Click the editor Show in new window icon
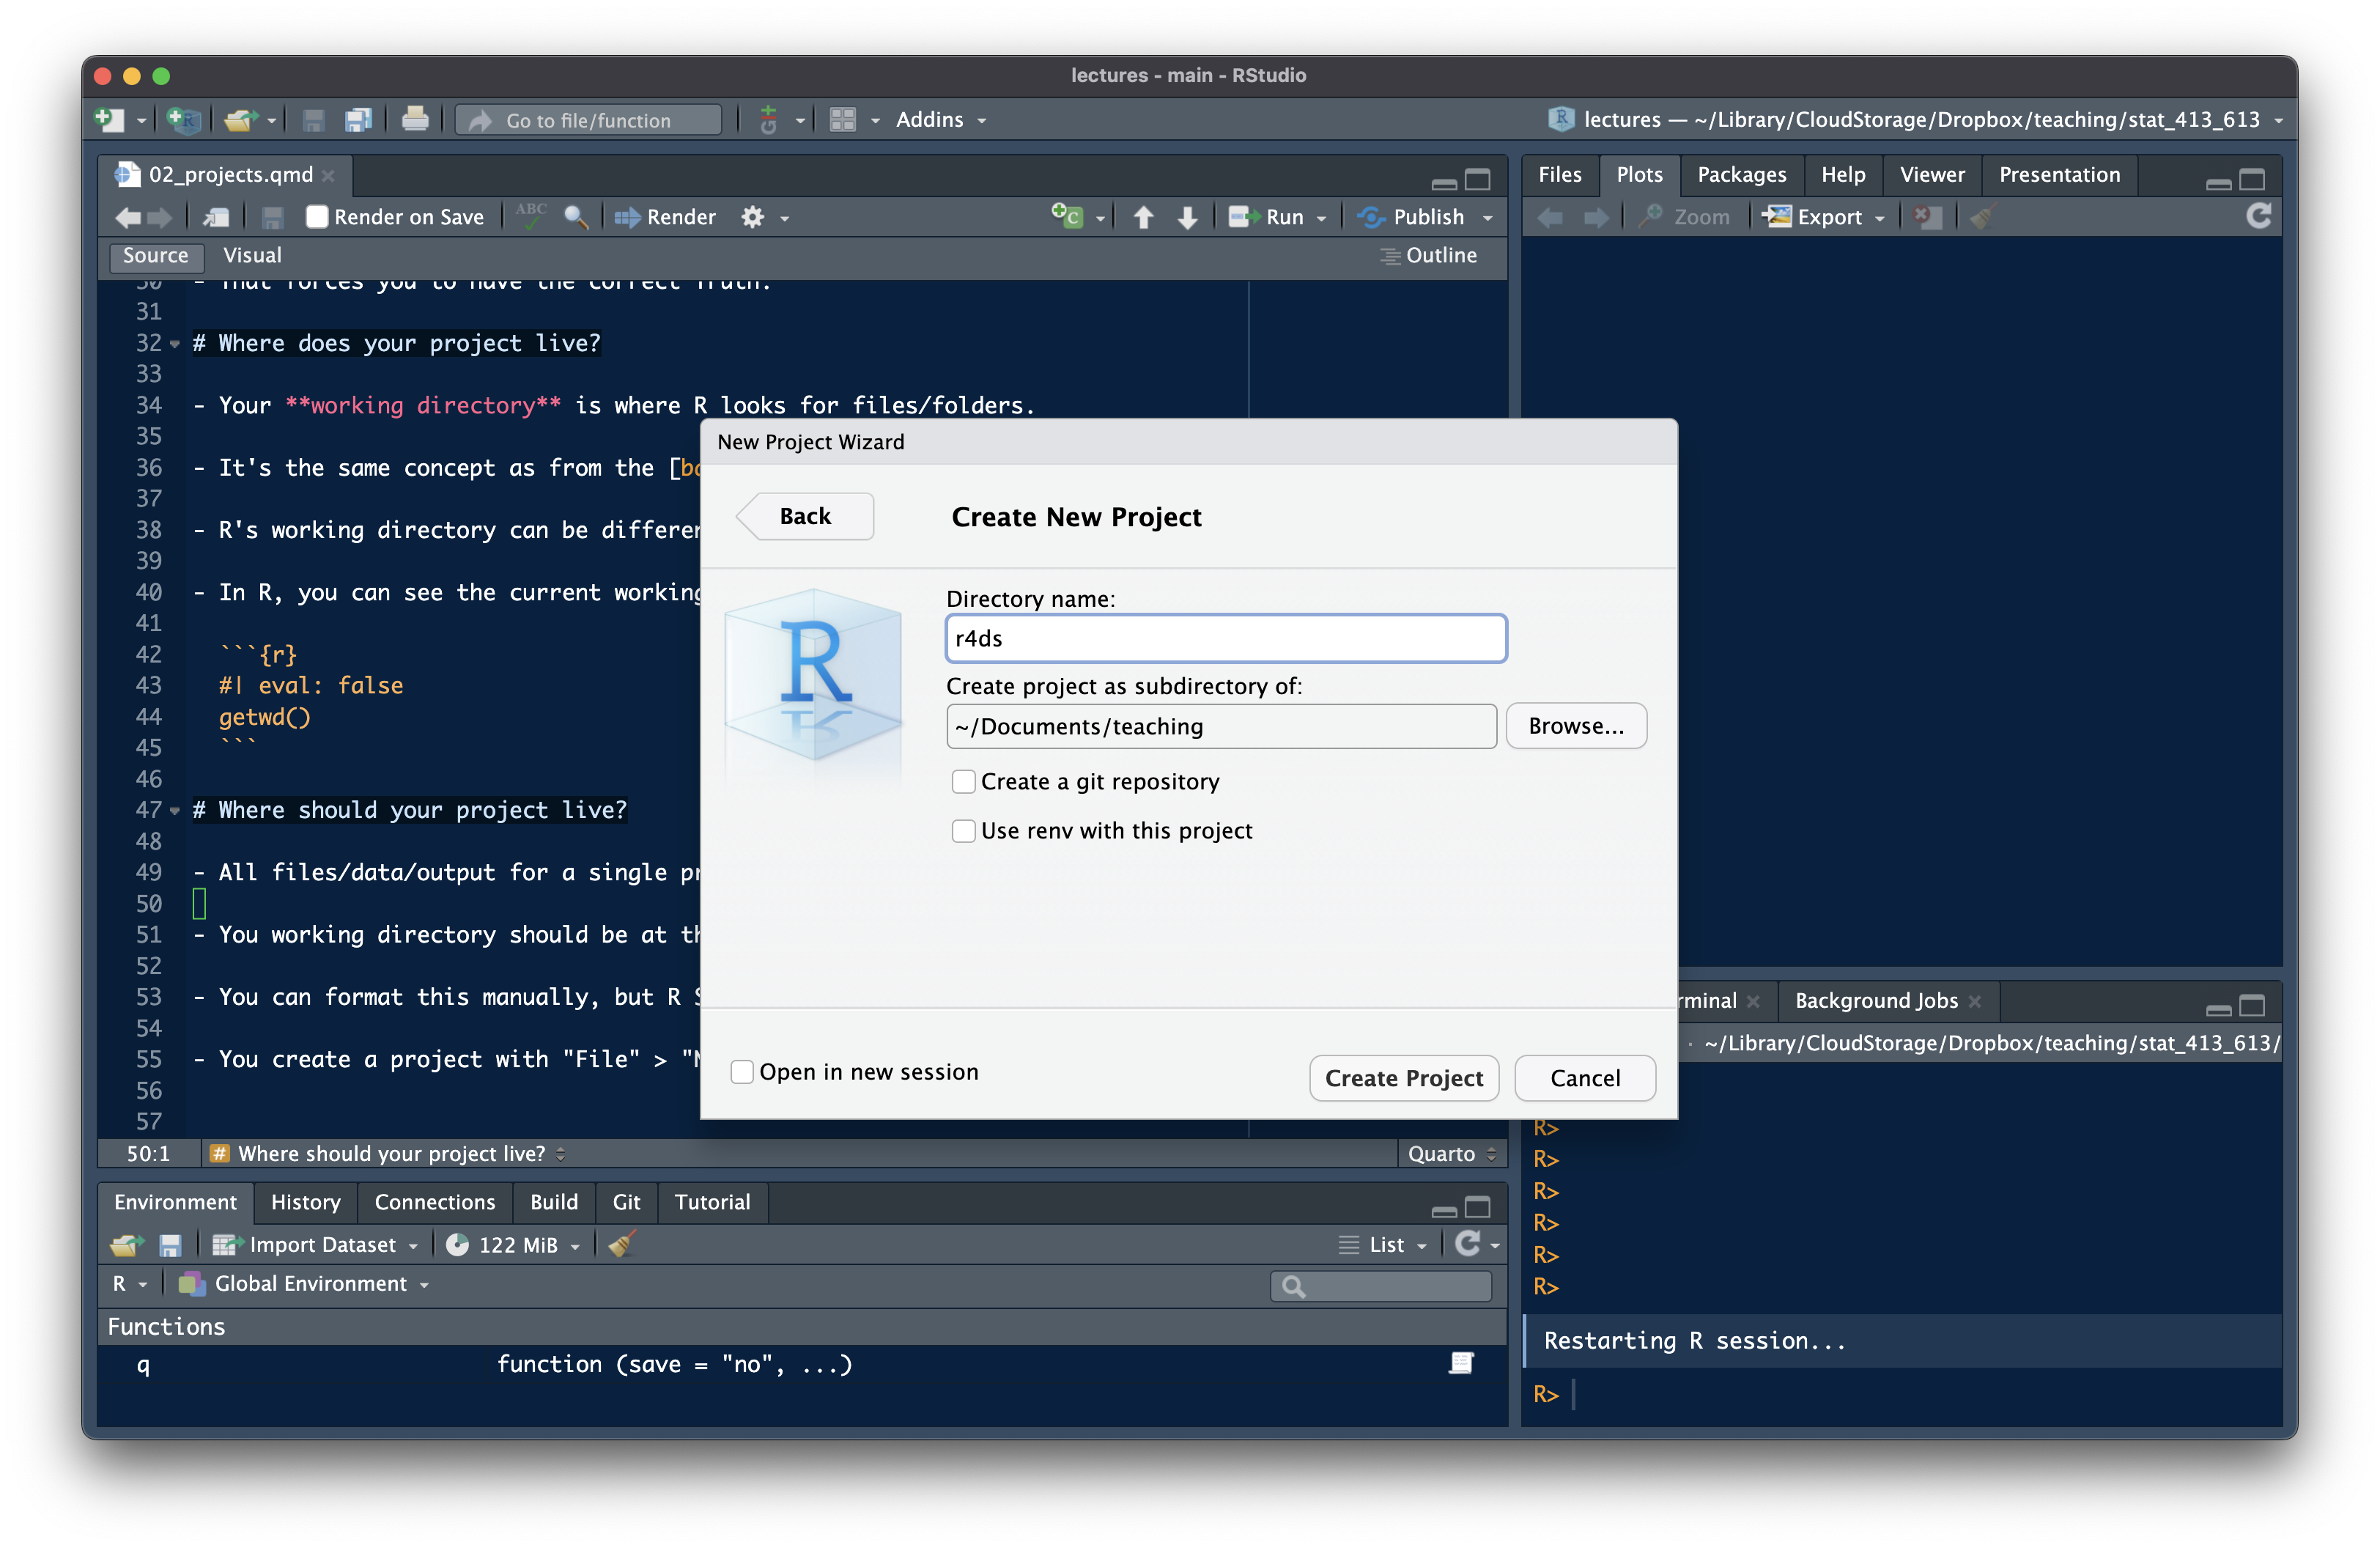The width and height of the screenshot is (2380, 1548). 216,217
